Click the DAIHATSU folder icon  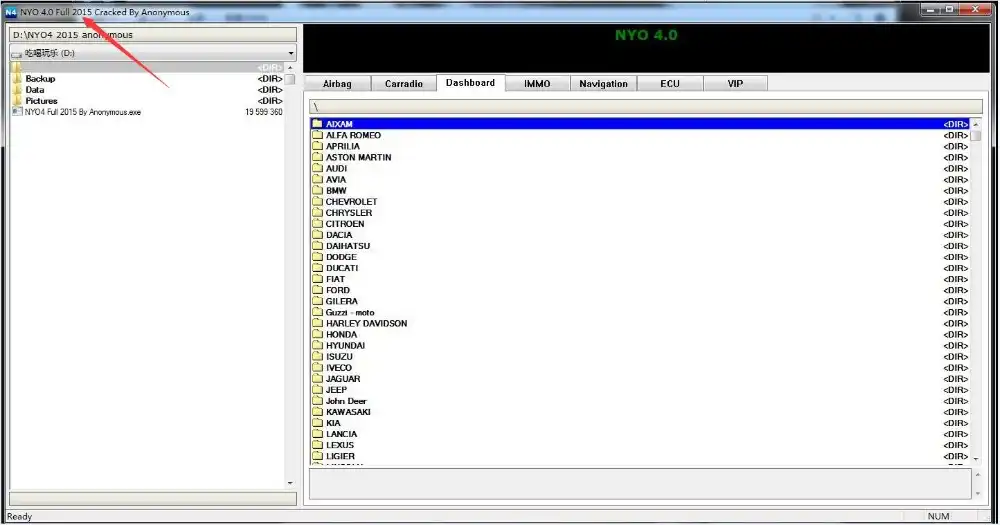click(318, 246)
